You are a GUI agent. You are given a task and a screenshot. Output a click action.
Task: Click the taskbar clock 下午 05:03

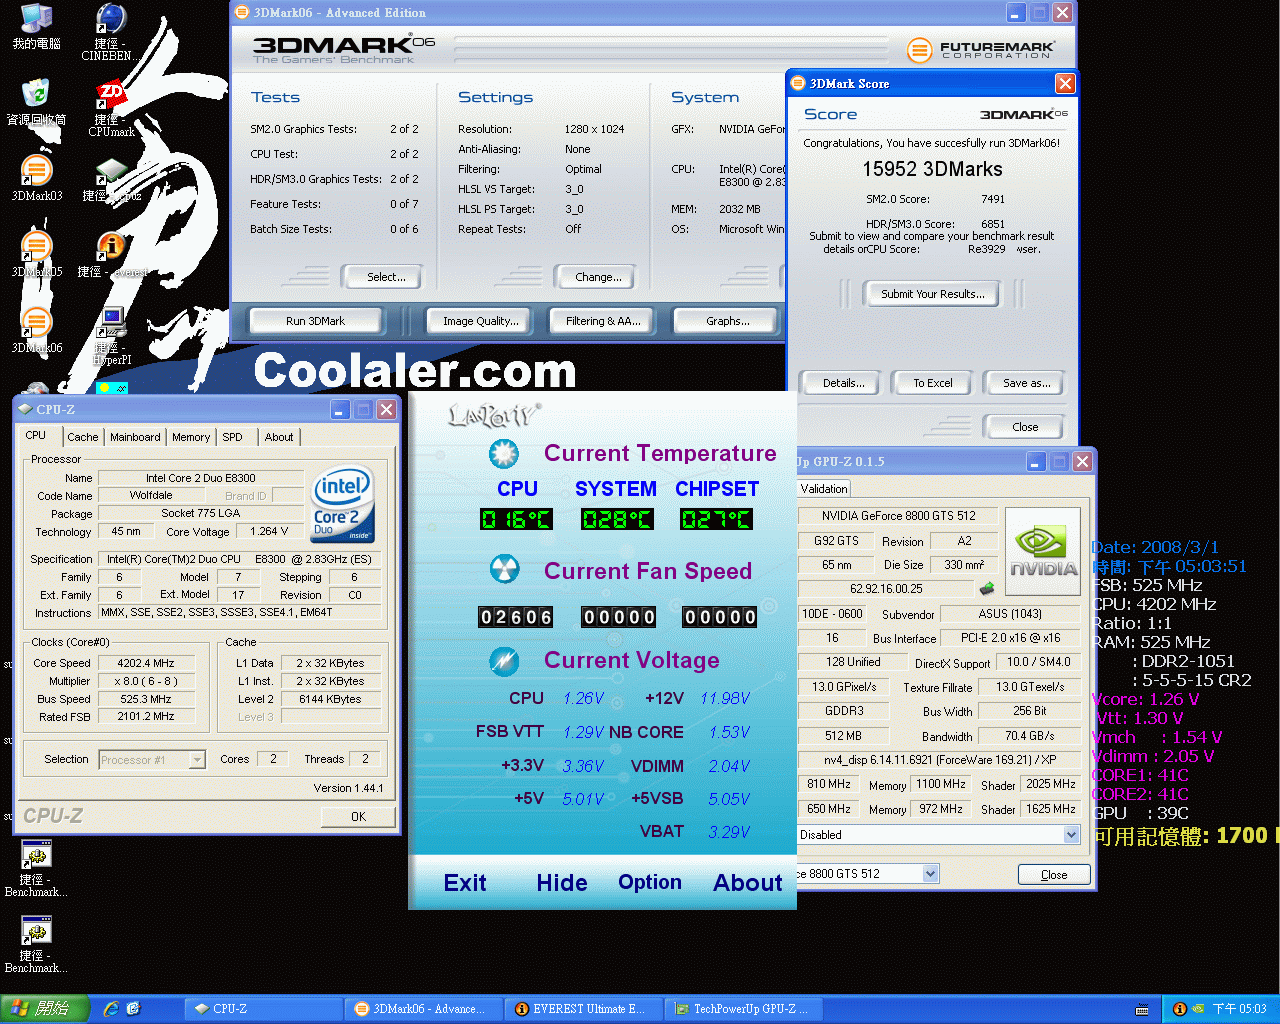coord(1239,1009)
